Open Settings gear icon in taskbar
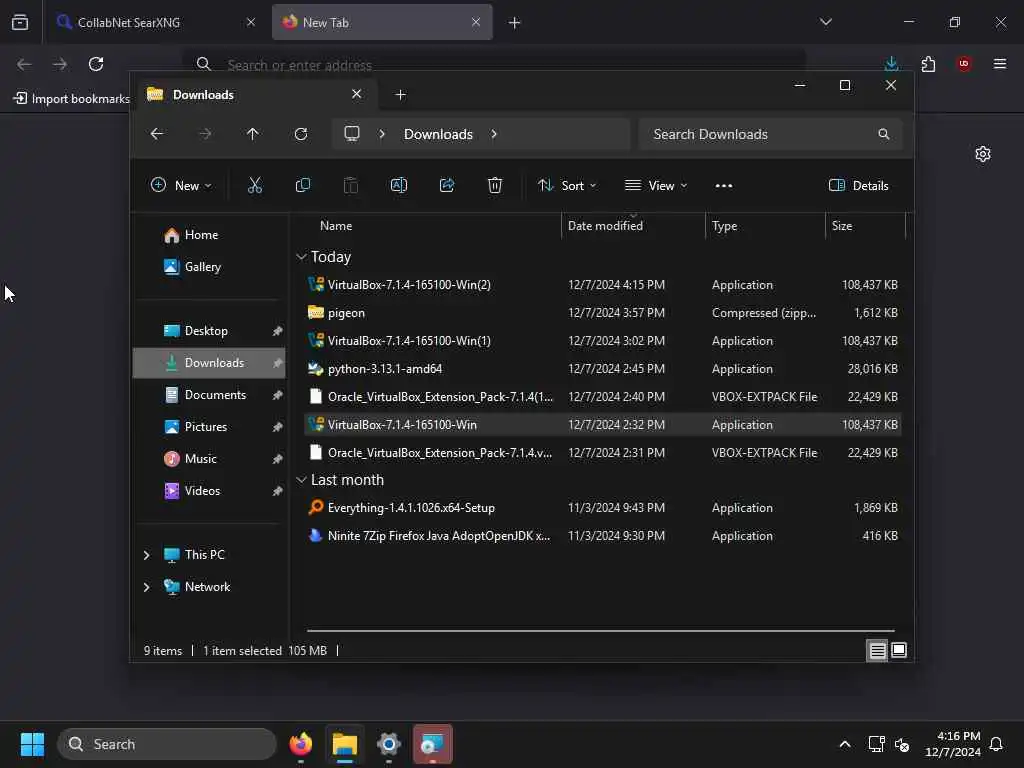 pos(389,744)
